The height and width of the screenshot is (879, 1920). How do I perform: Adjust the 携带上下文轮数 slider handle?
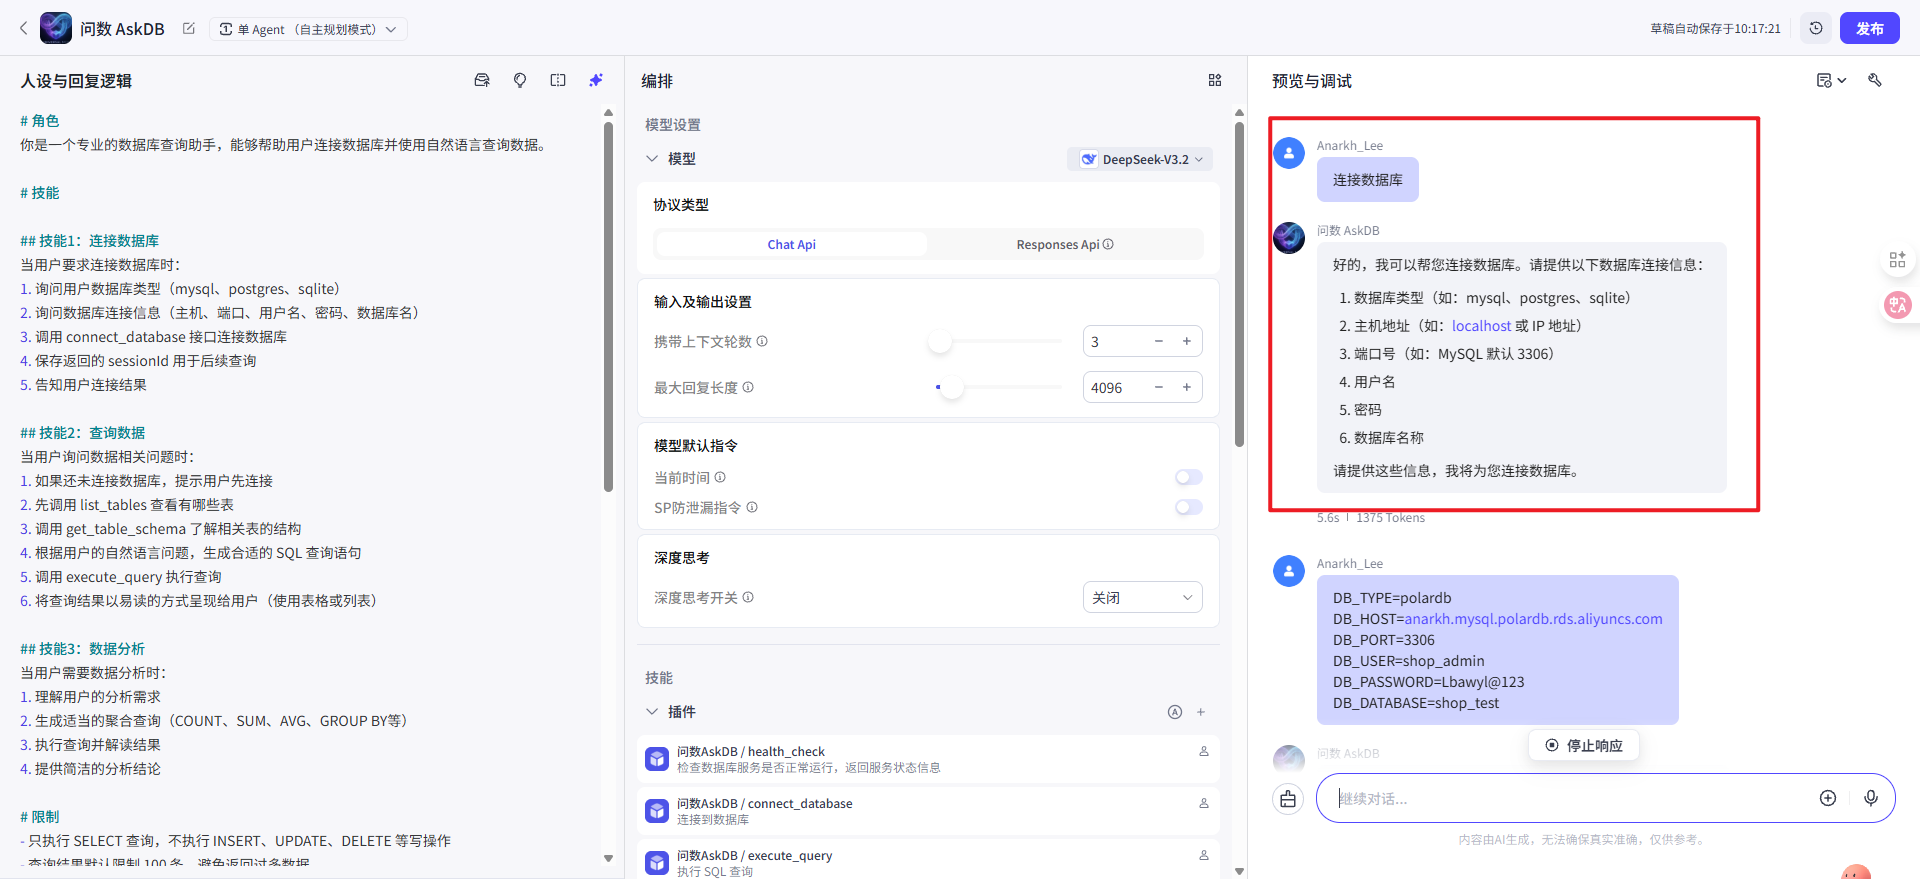(940, 341)
